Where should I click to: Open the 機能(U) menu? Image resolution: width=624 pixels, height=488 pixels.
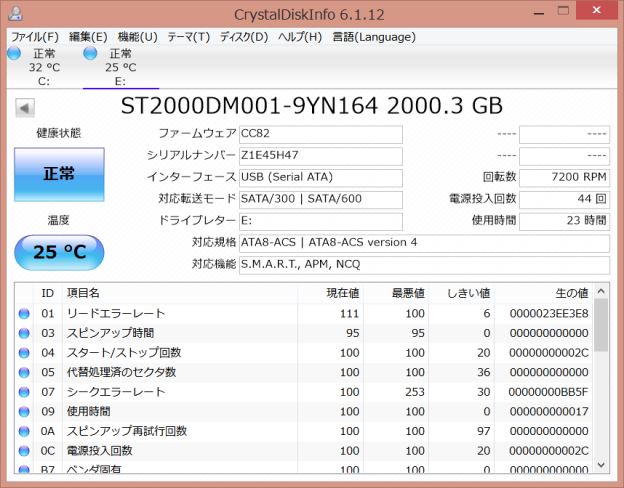tap(137, 37)
